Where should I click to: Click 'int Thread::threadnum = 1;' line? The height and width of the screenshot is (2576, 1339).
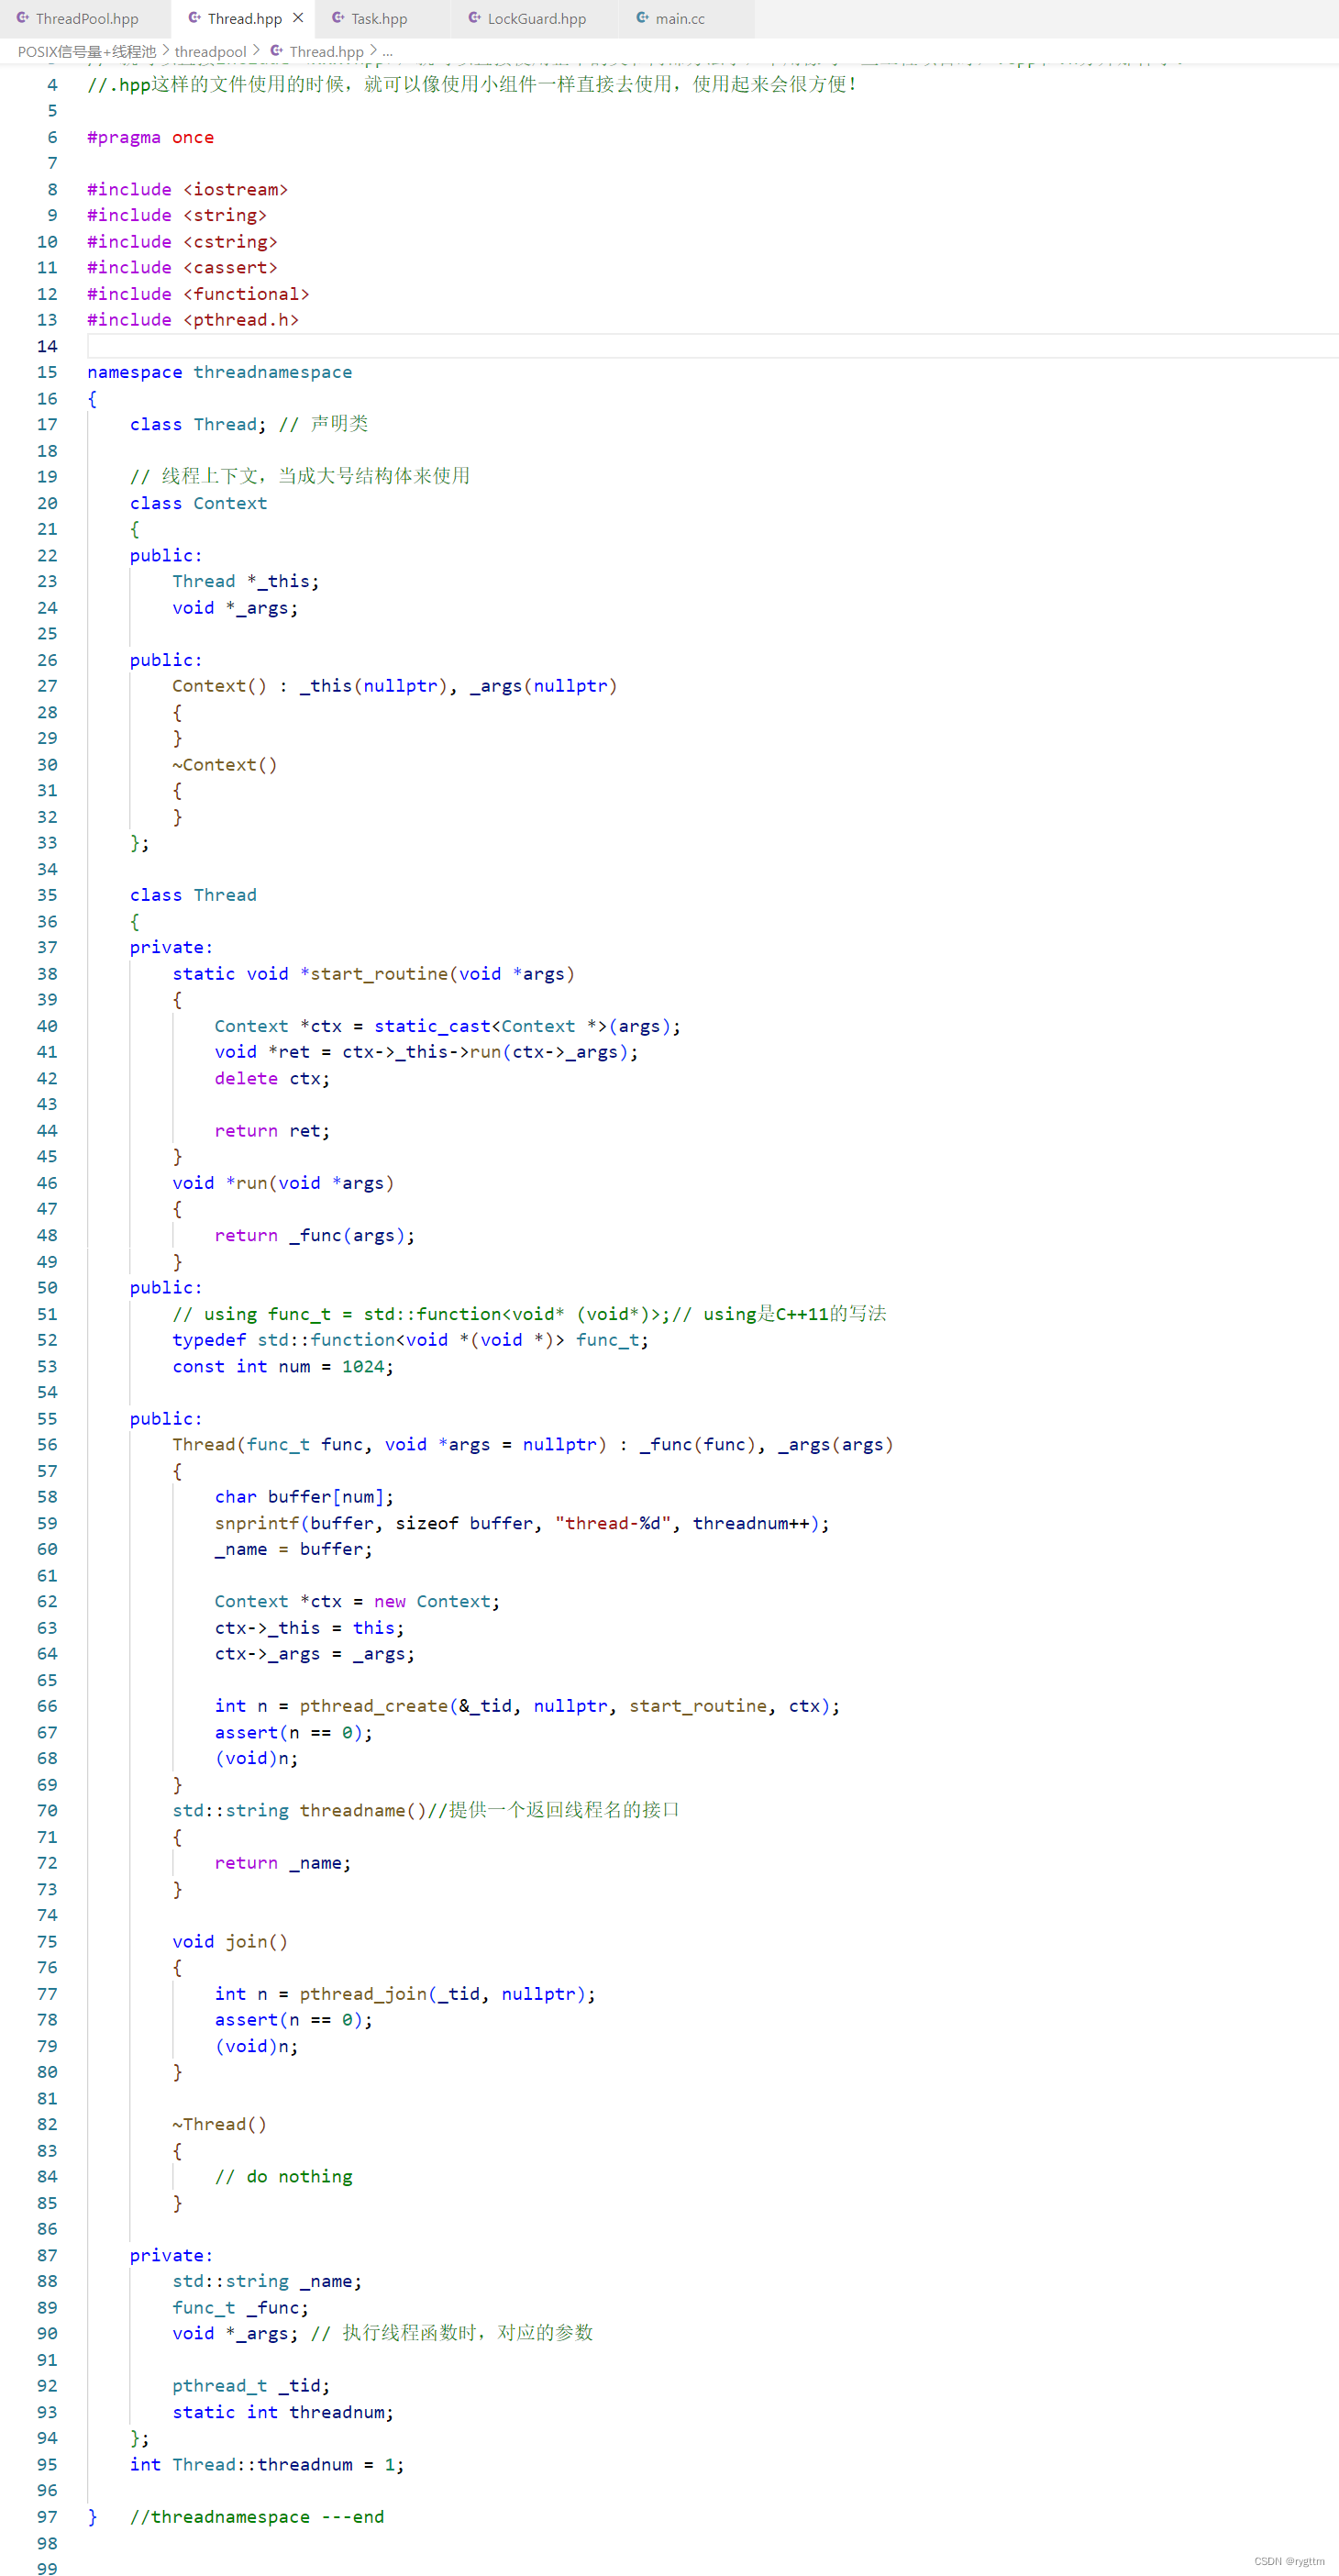(x=267, y=2464)
